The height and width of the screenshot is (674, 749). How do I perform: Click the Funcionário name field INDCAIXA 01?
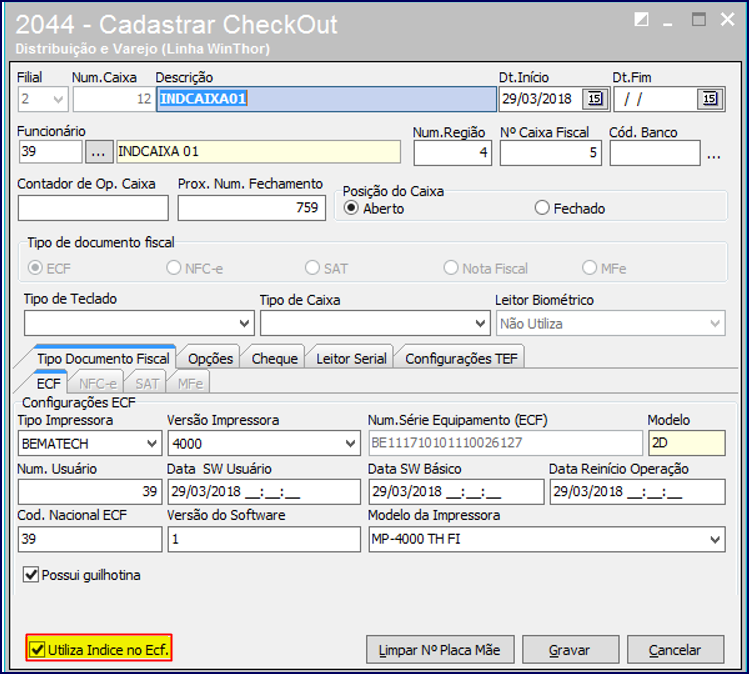tap(258, 152)
